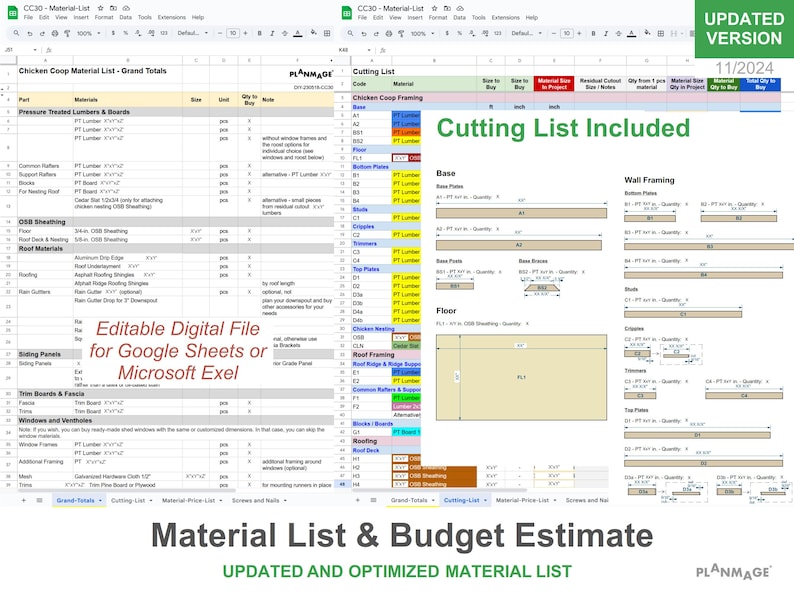This screenshot has width=794, height=595.
Task: Click the text color button in the right toolbar
Action: point(631,33)
